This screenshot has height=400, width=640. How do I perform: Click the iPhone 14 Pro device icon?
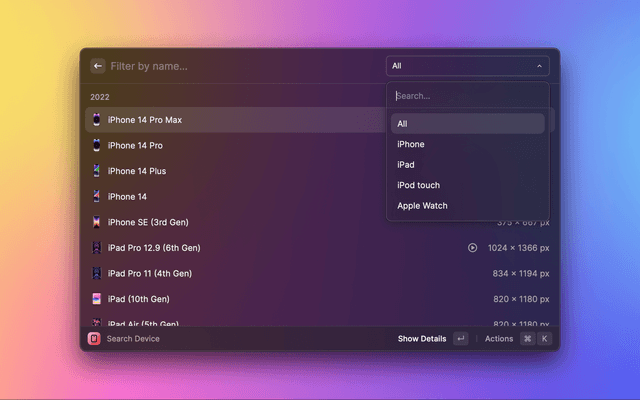point(97,146)
